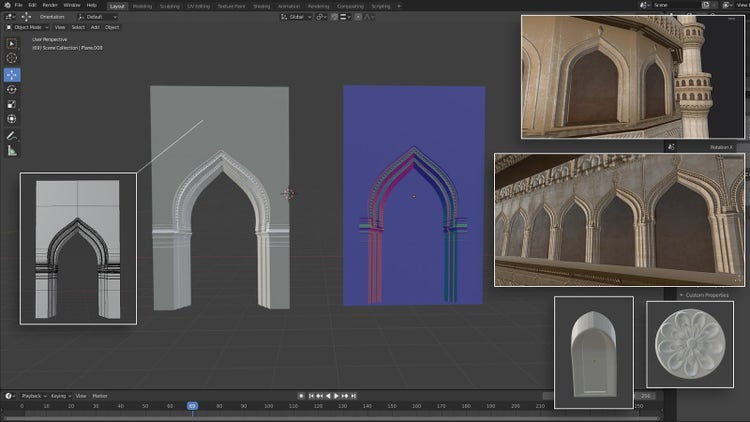Click the Playback button in timeline
This screenshot has height=422, width=750.
click(32, 396)
